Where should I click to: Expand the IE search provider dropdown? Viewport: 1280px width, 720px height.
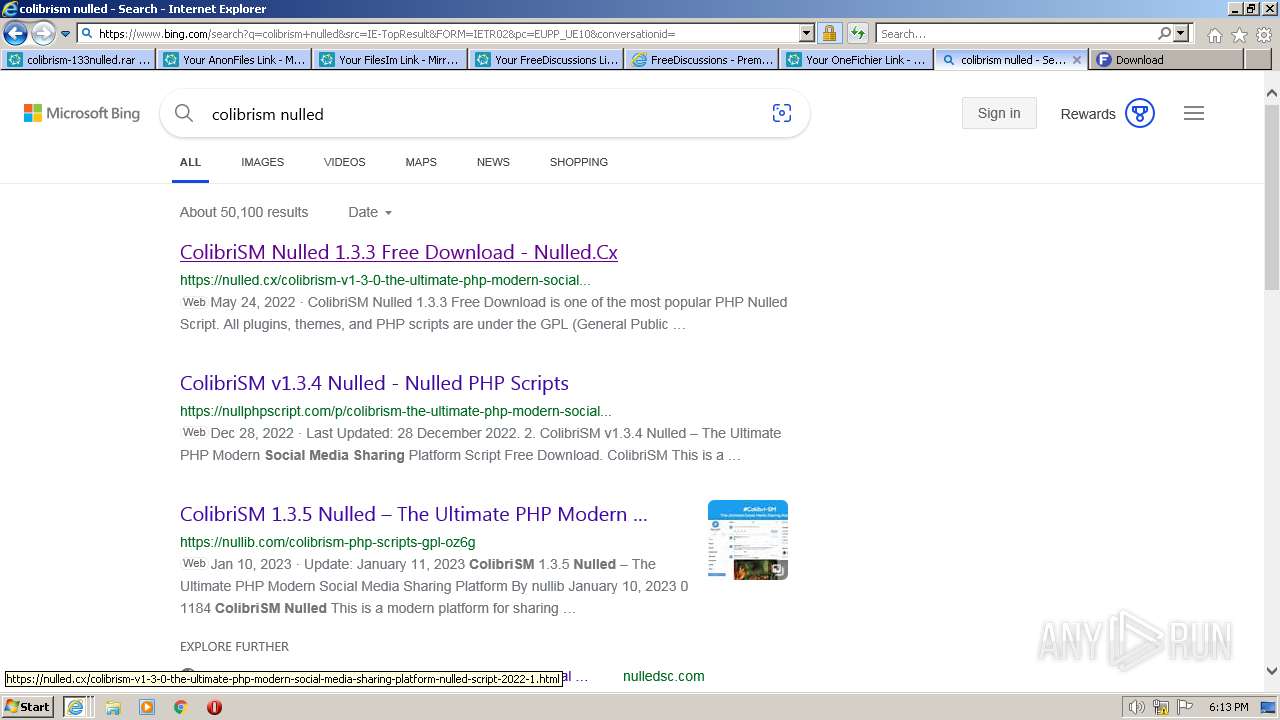(x=1181, y=34)
